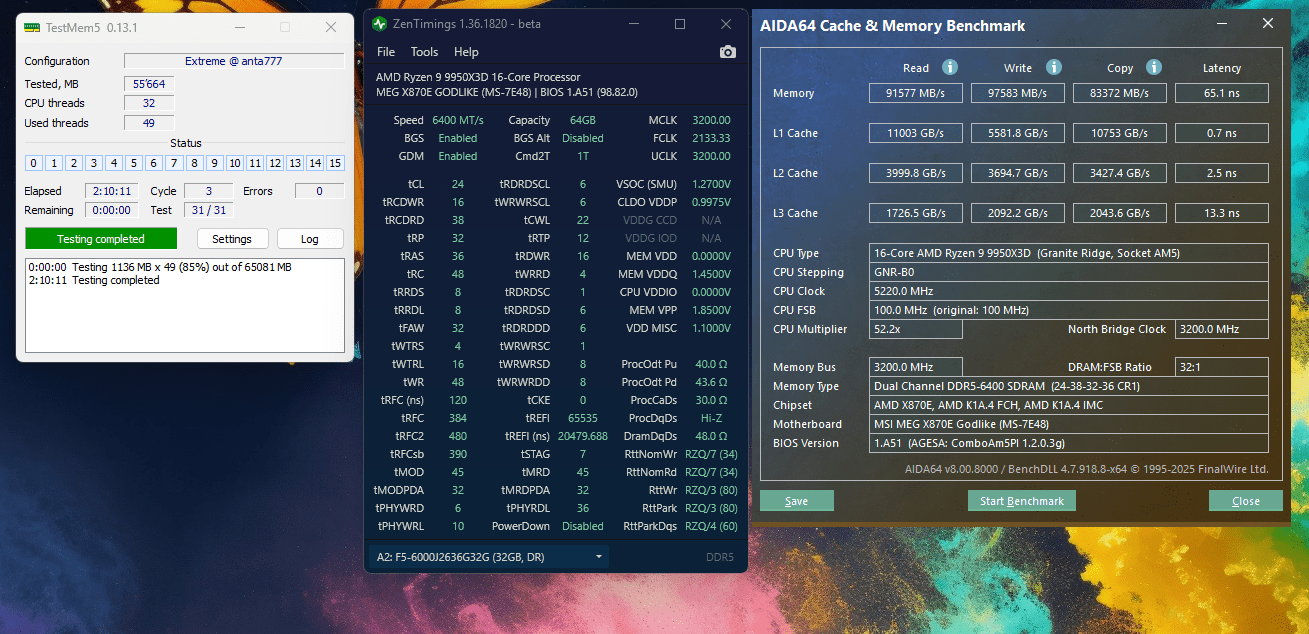
Task: Click the Capacity 64GB value
Action: point(583,120)
